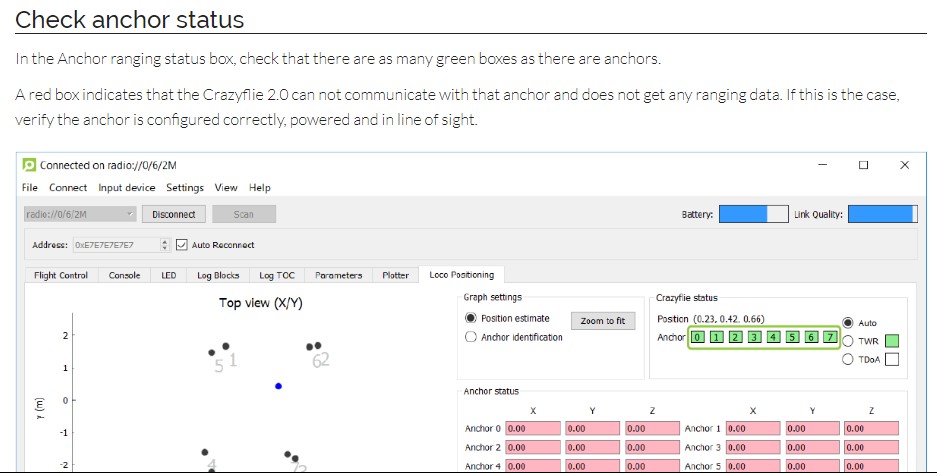937x473 pixels.
Task: Click green anchor 7 status box
Action: pyautogui.click(x=828, y=338)
